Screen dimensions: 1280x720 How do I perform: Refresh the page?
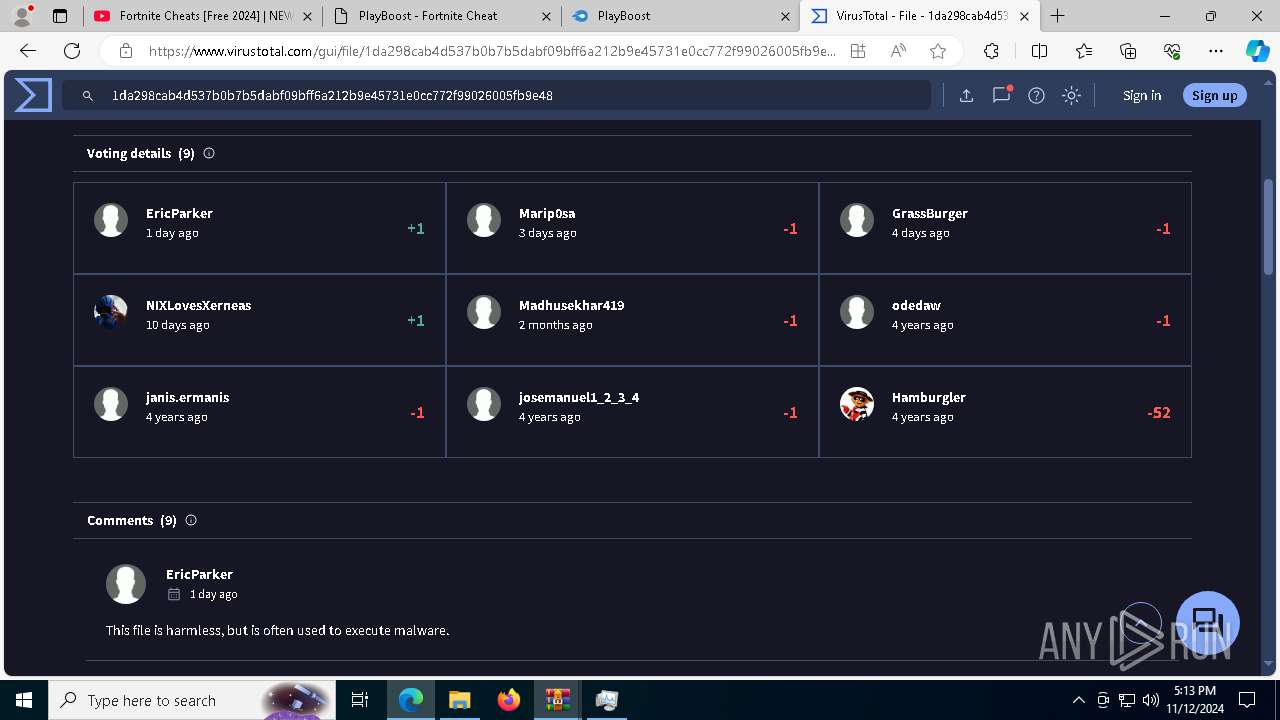pyautogui.click(x=72, y=51)
